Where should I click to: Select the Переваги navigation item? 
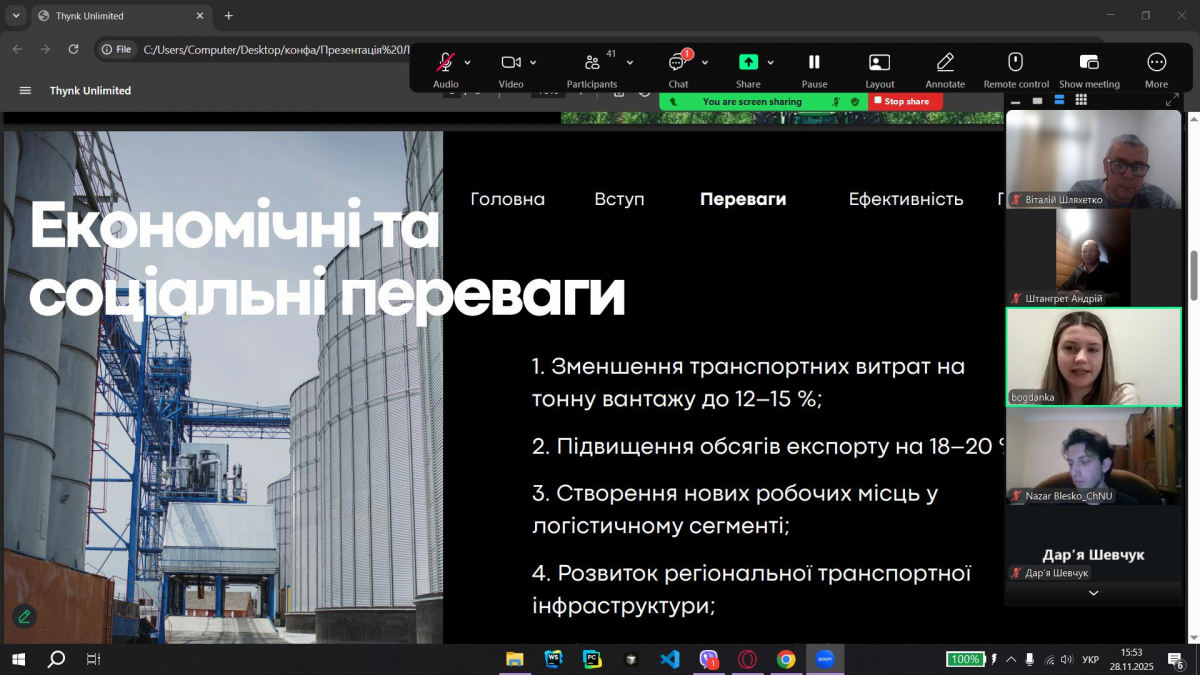(x=743, y=199)
